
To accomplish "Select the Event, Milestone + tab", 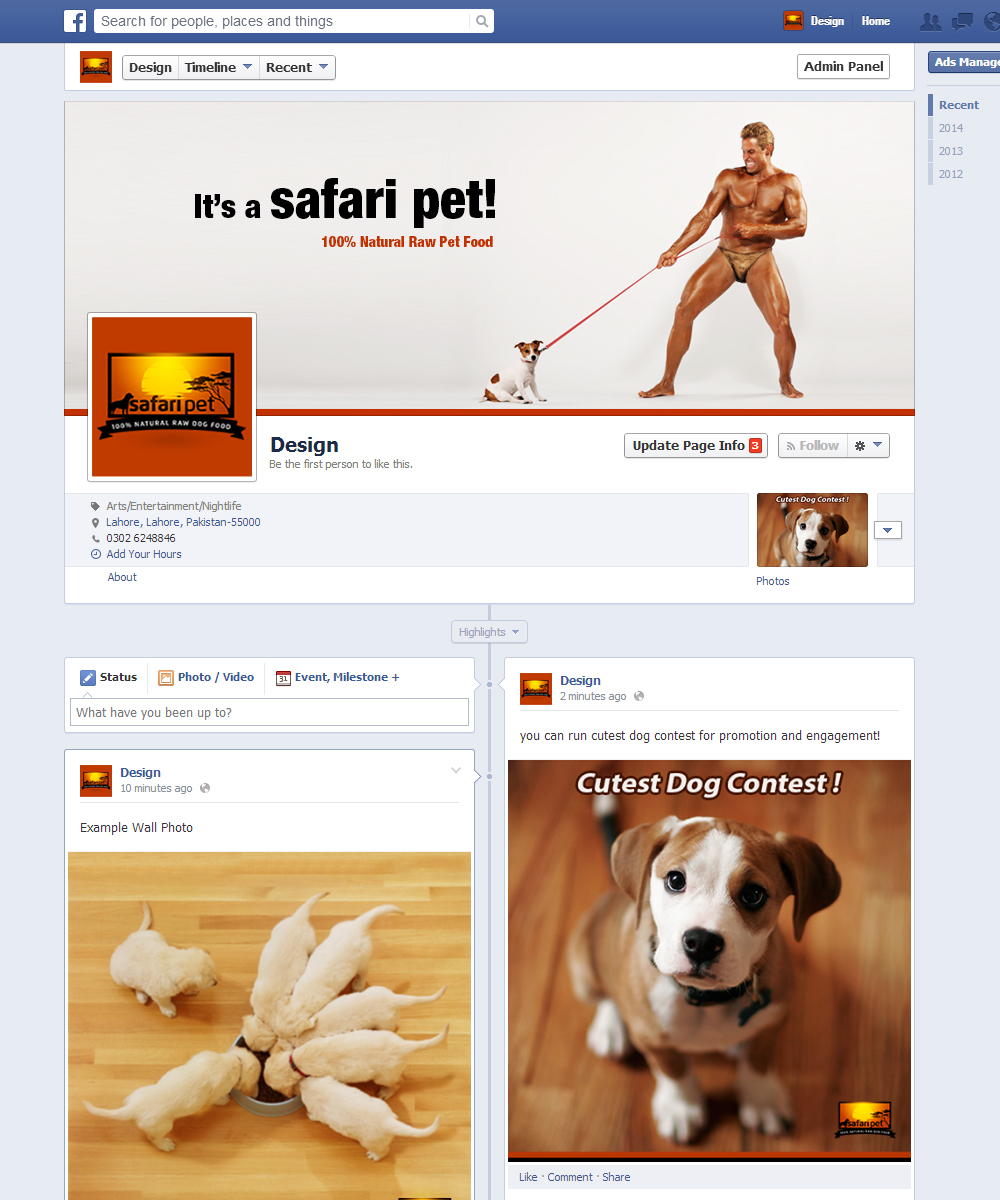I will [x=337, y=677].
